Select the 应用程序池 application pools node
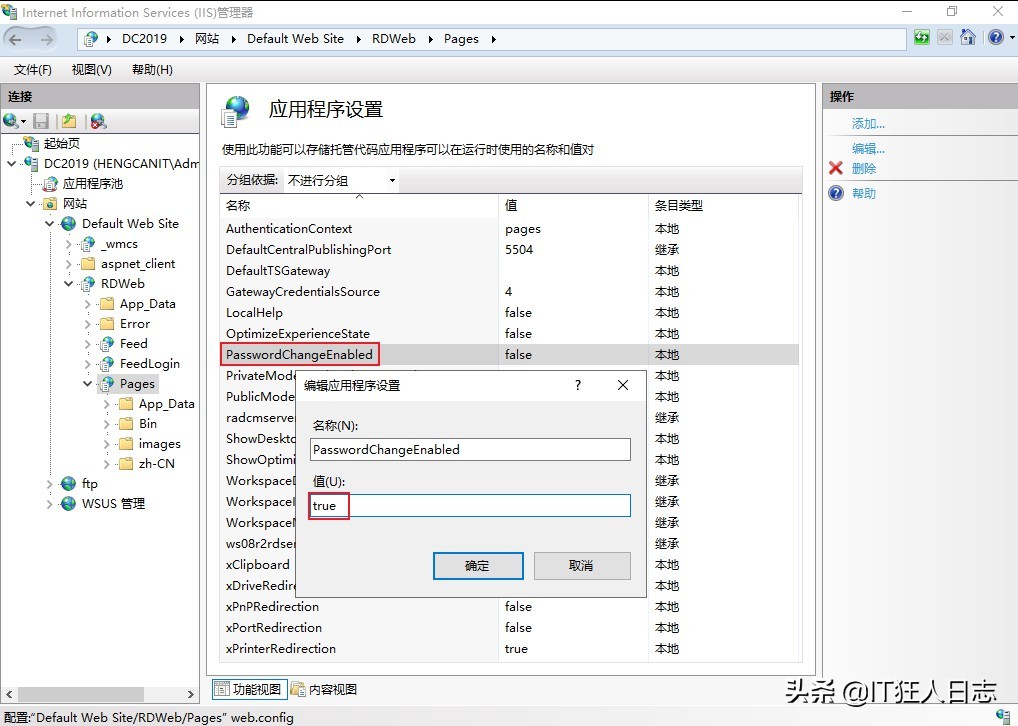This screenshot has height=726, width=1018. pos(92,184)
